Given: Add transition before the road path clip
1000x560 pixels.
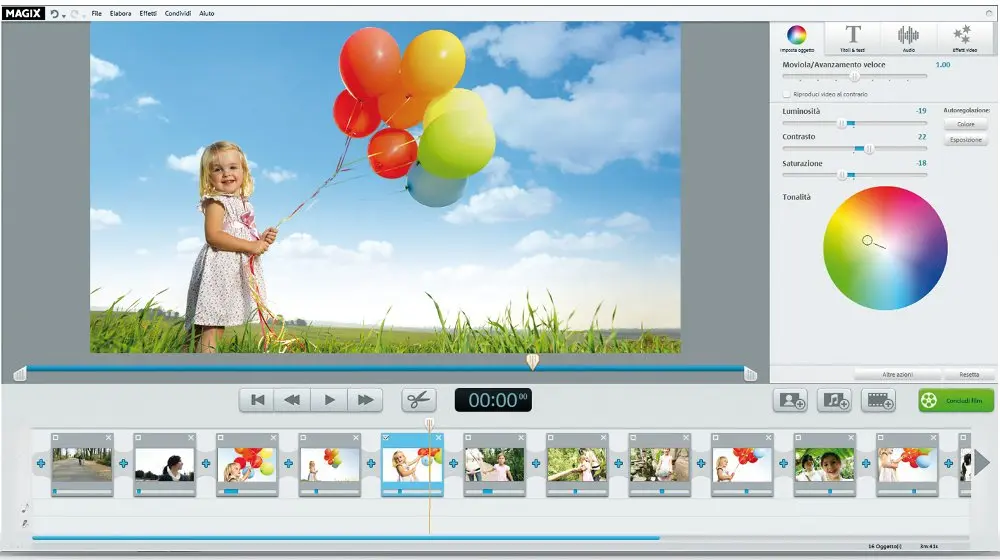Looking at the screenshot, I should point(41,464).
